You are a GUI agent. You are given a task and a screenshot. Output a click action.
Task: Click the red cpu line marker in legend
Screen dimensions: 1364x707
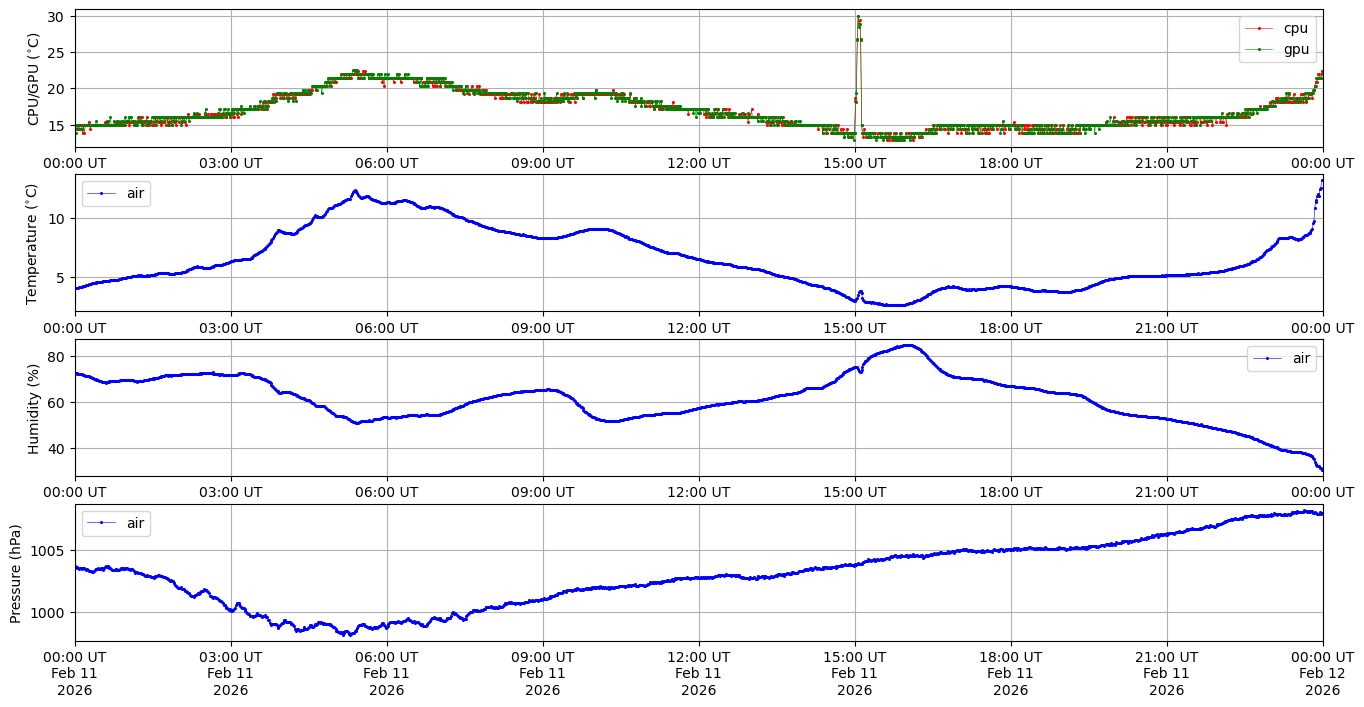click(x=1260, y=29)
